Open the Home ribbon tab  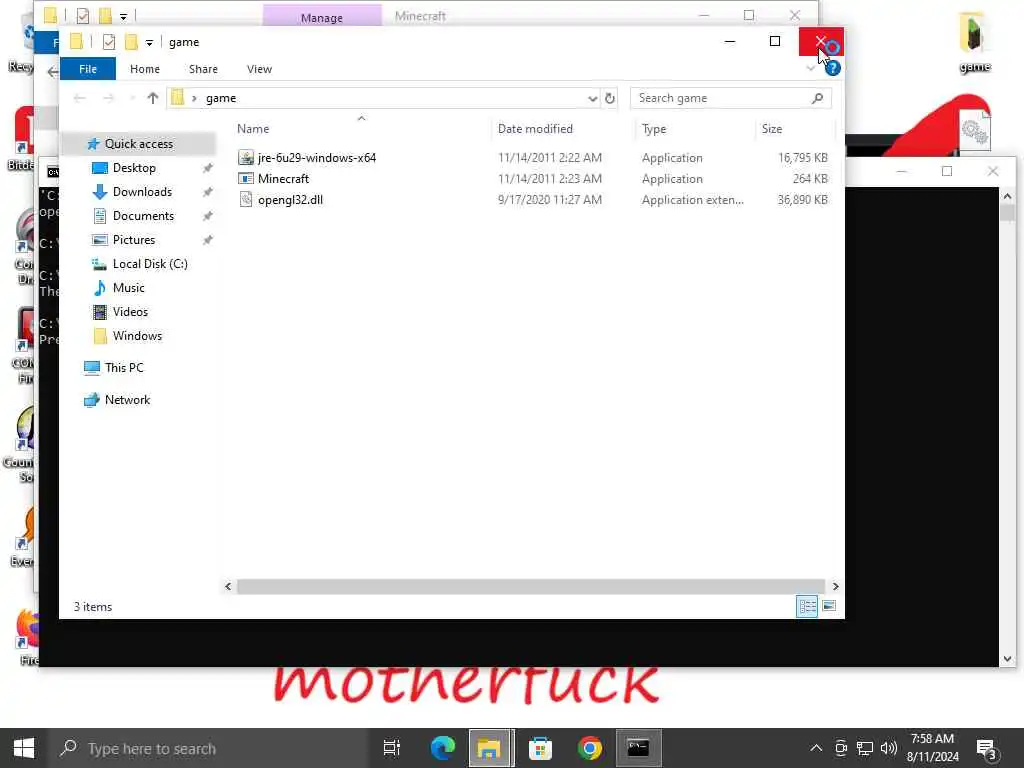[144, 69]
